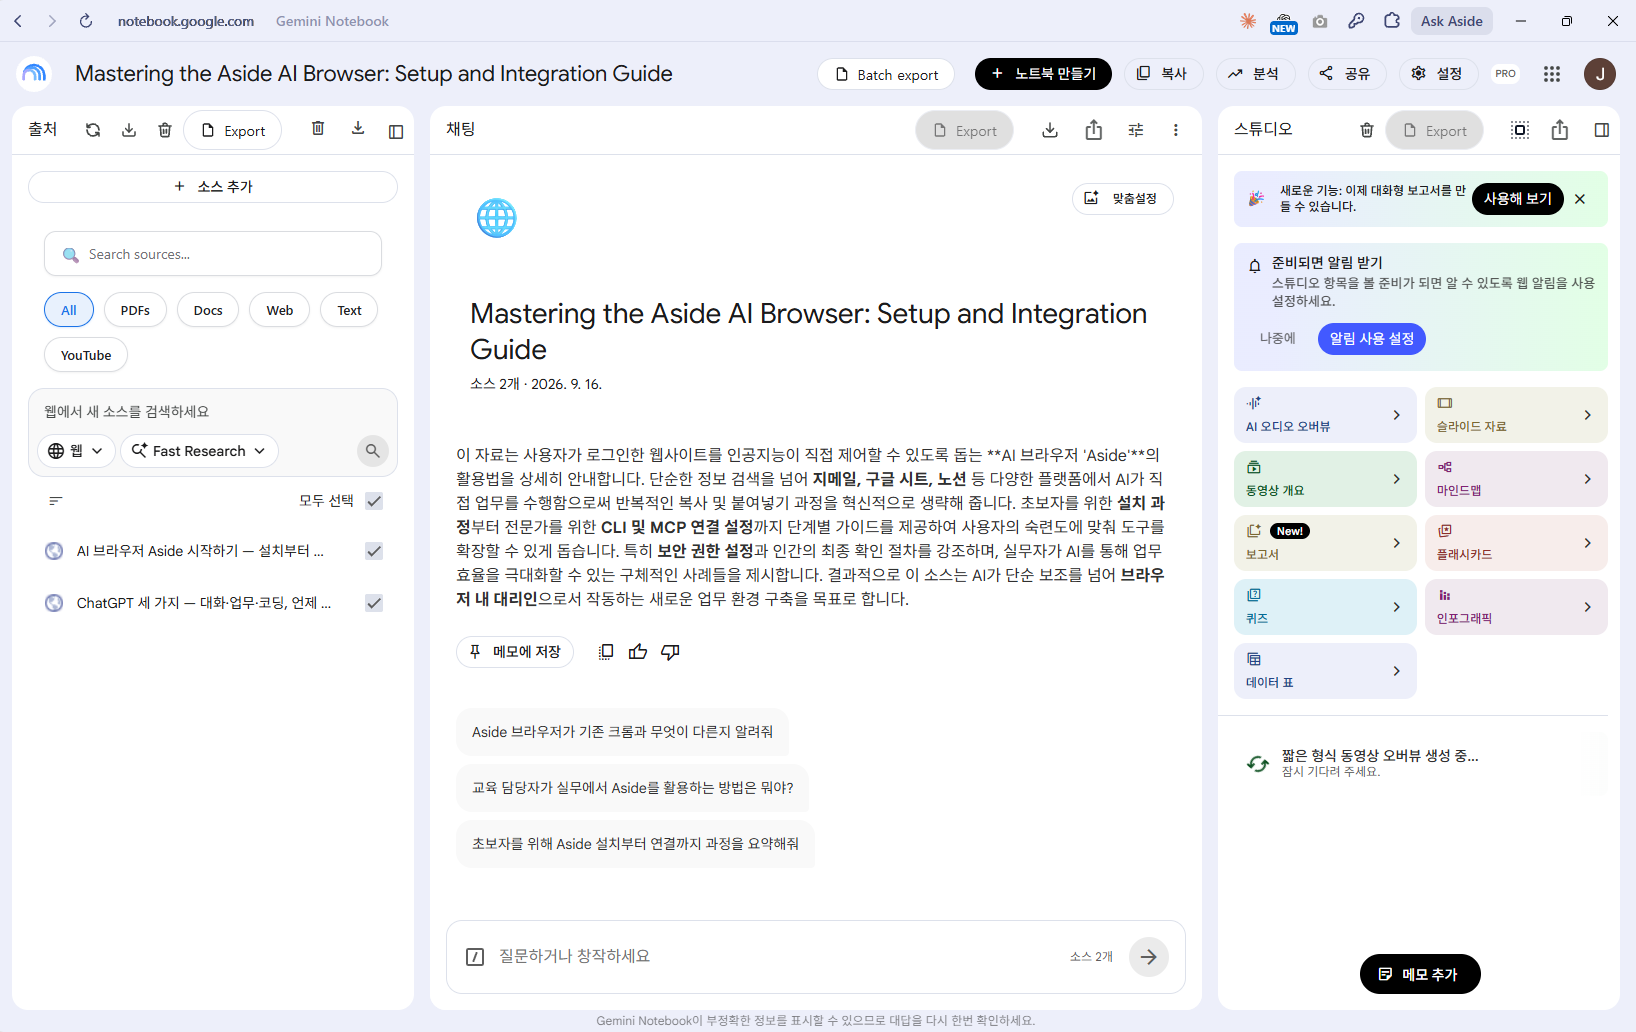
Task: Share the chat using upload icon
Action: point(1094,130)
